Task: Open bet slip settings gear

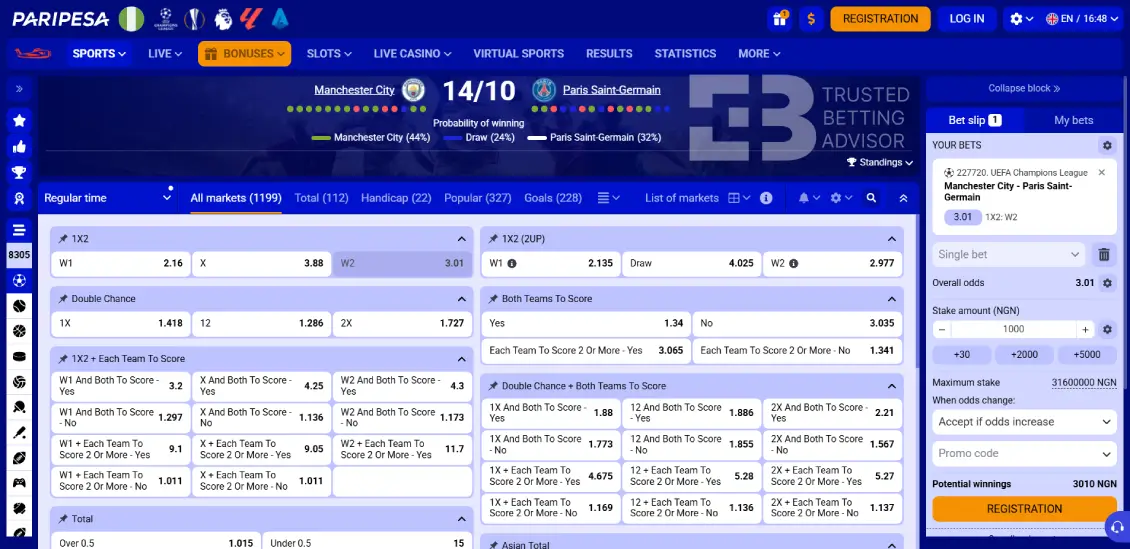Action: 1107,146
